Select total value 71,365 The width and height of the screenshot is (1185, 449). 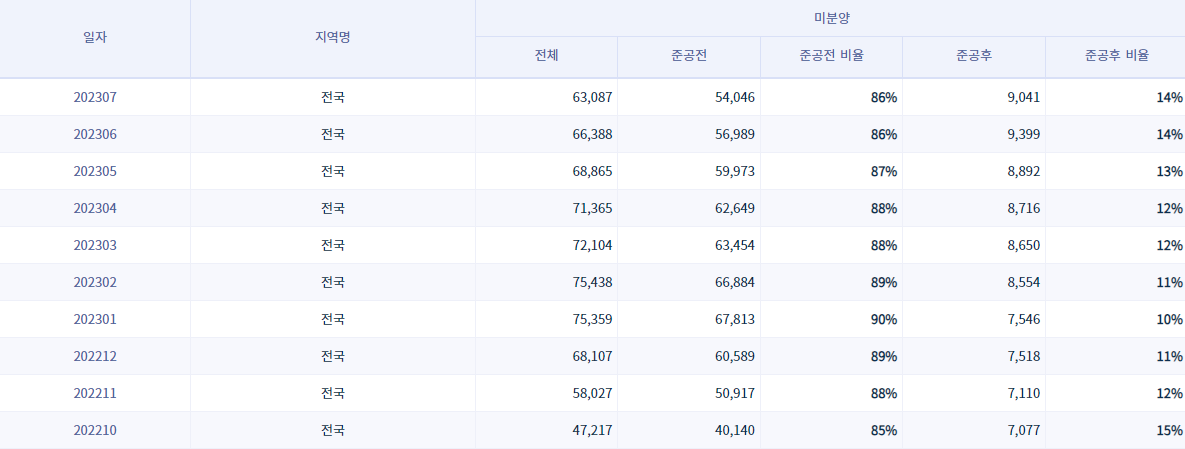tap(592, 208)
